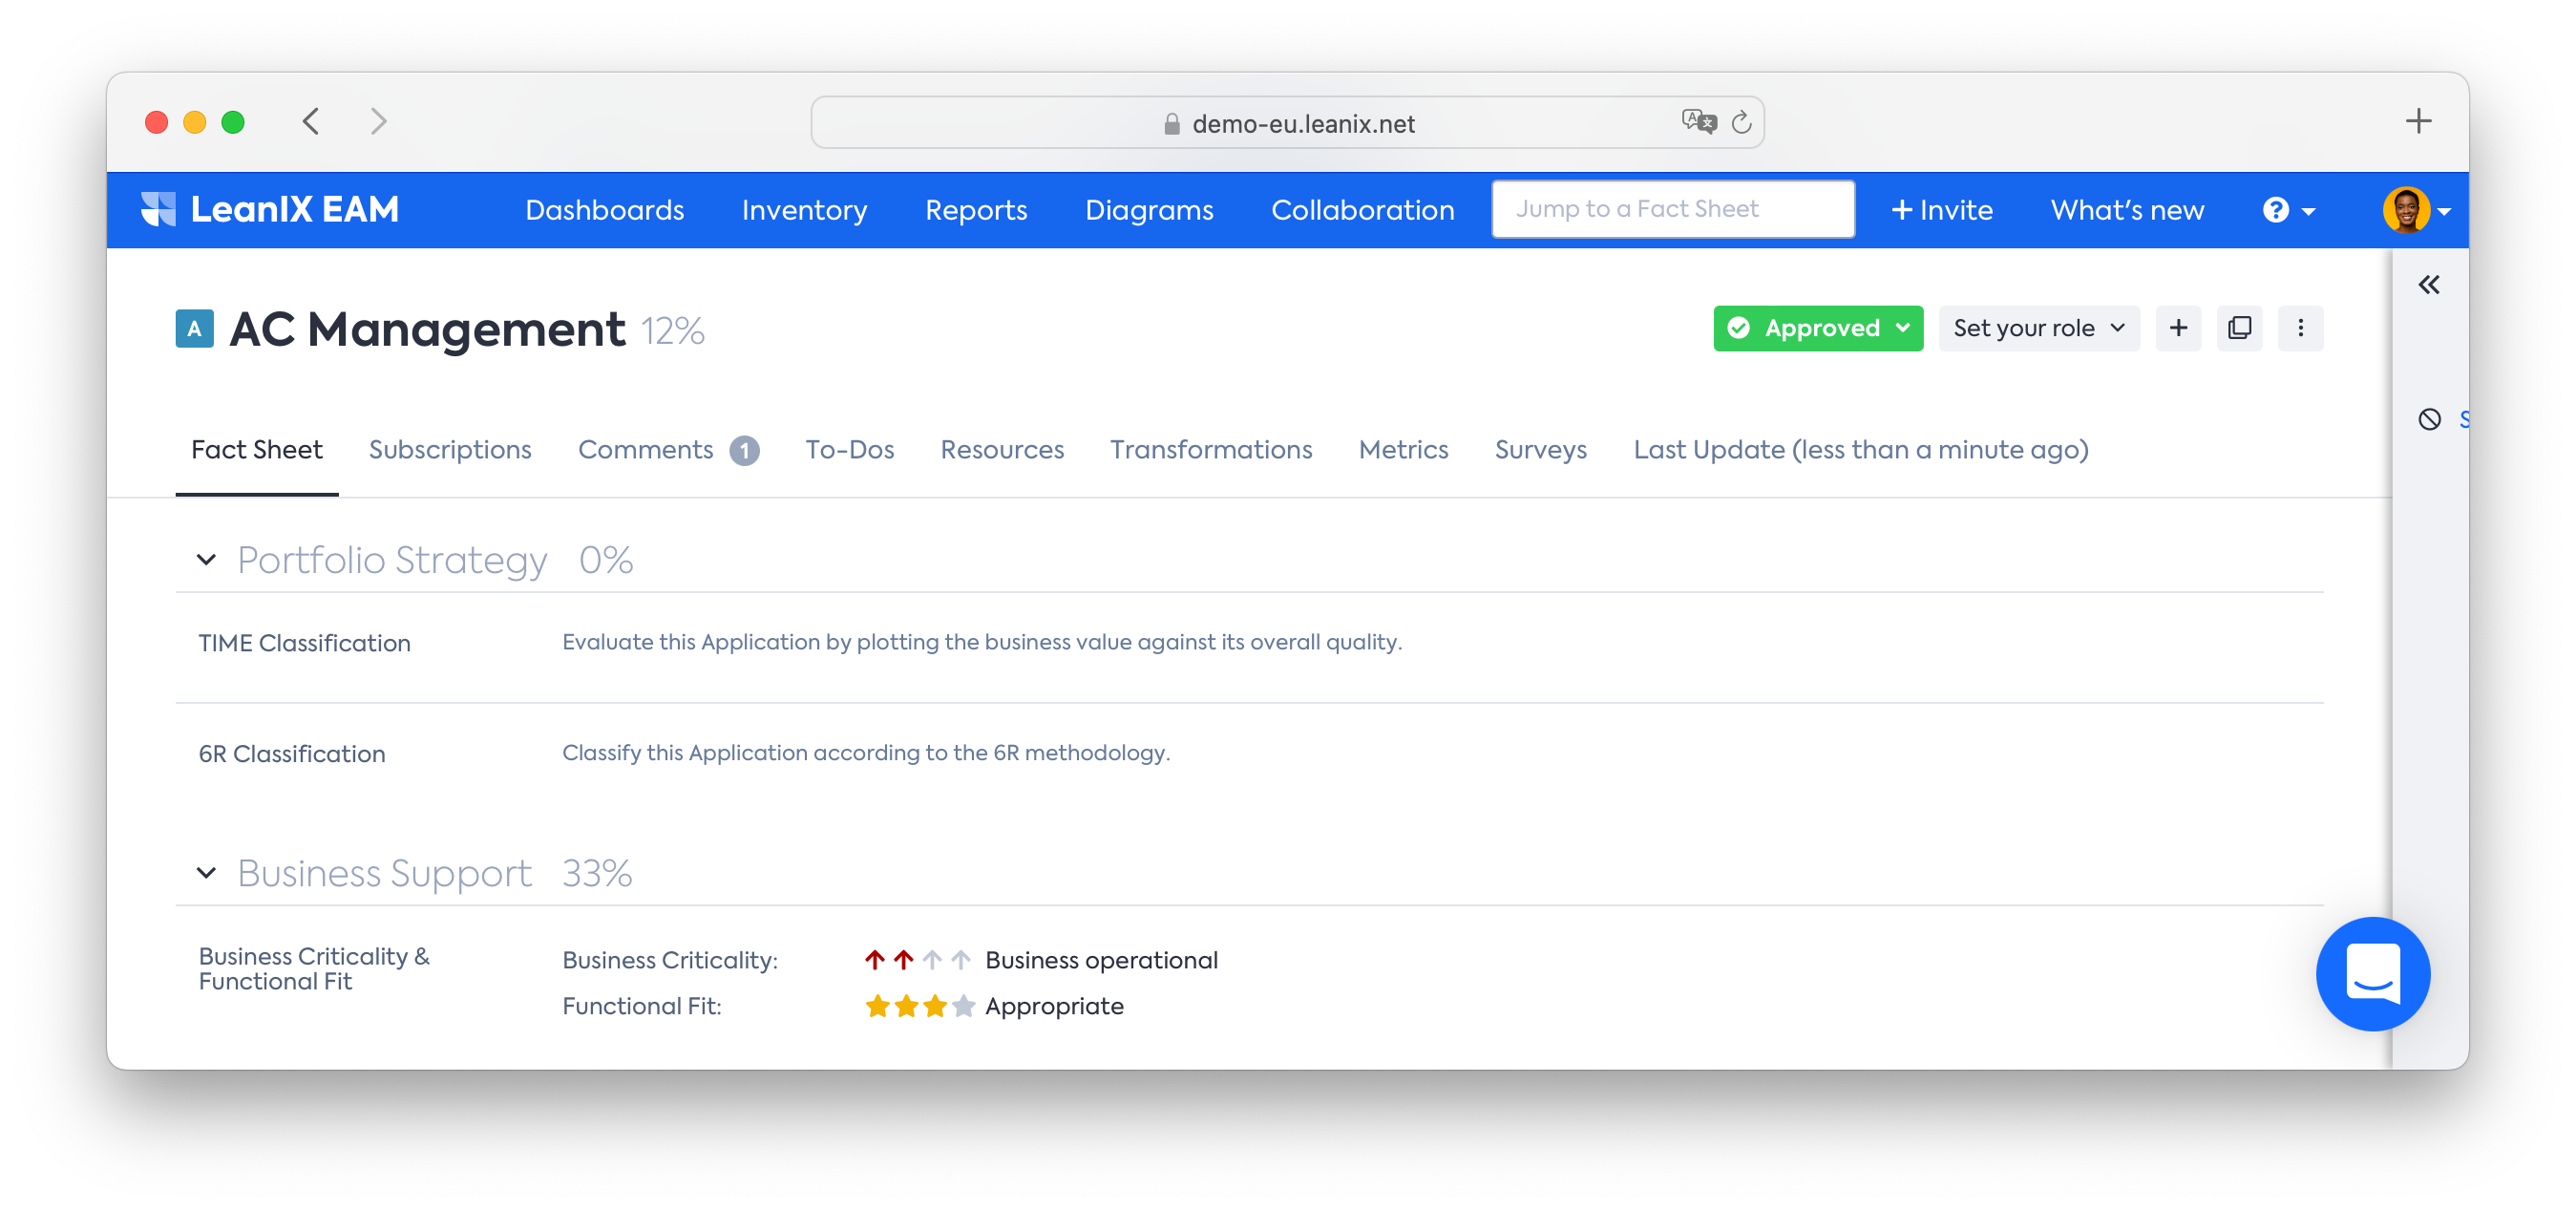Open the Set your role dropdown
Image resolution: width=2576 pixels, height=1211 pixels.
point(2038,328)
